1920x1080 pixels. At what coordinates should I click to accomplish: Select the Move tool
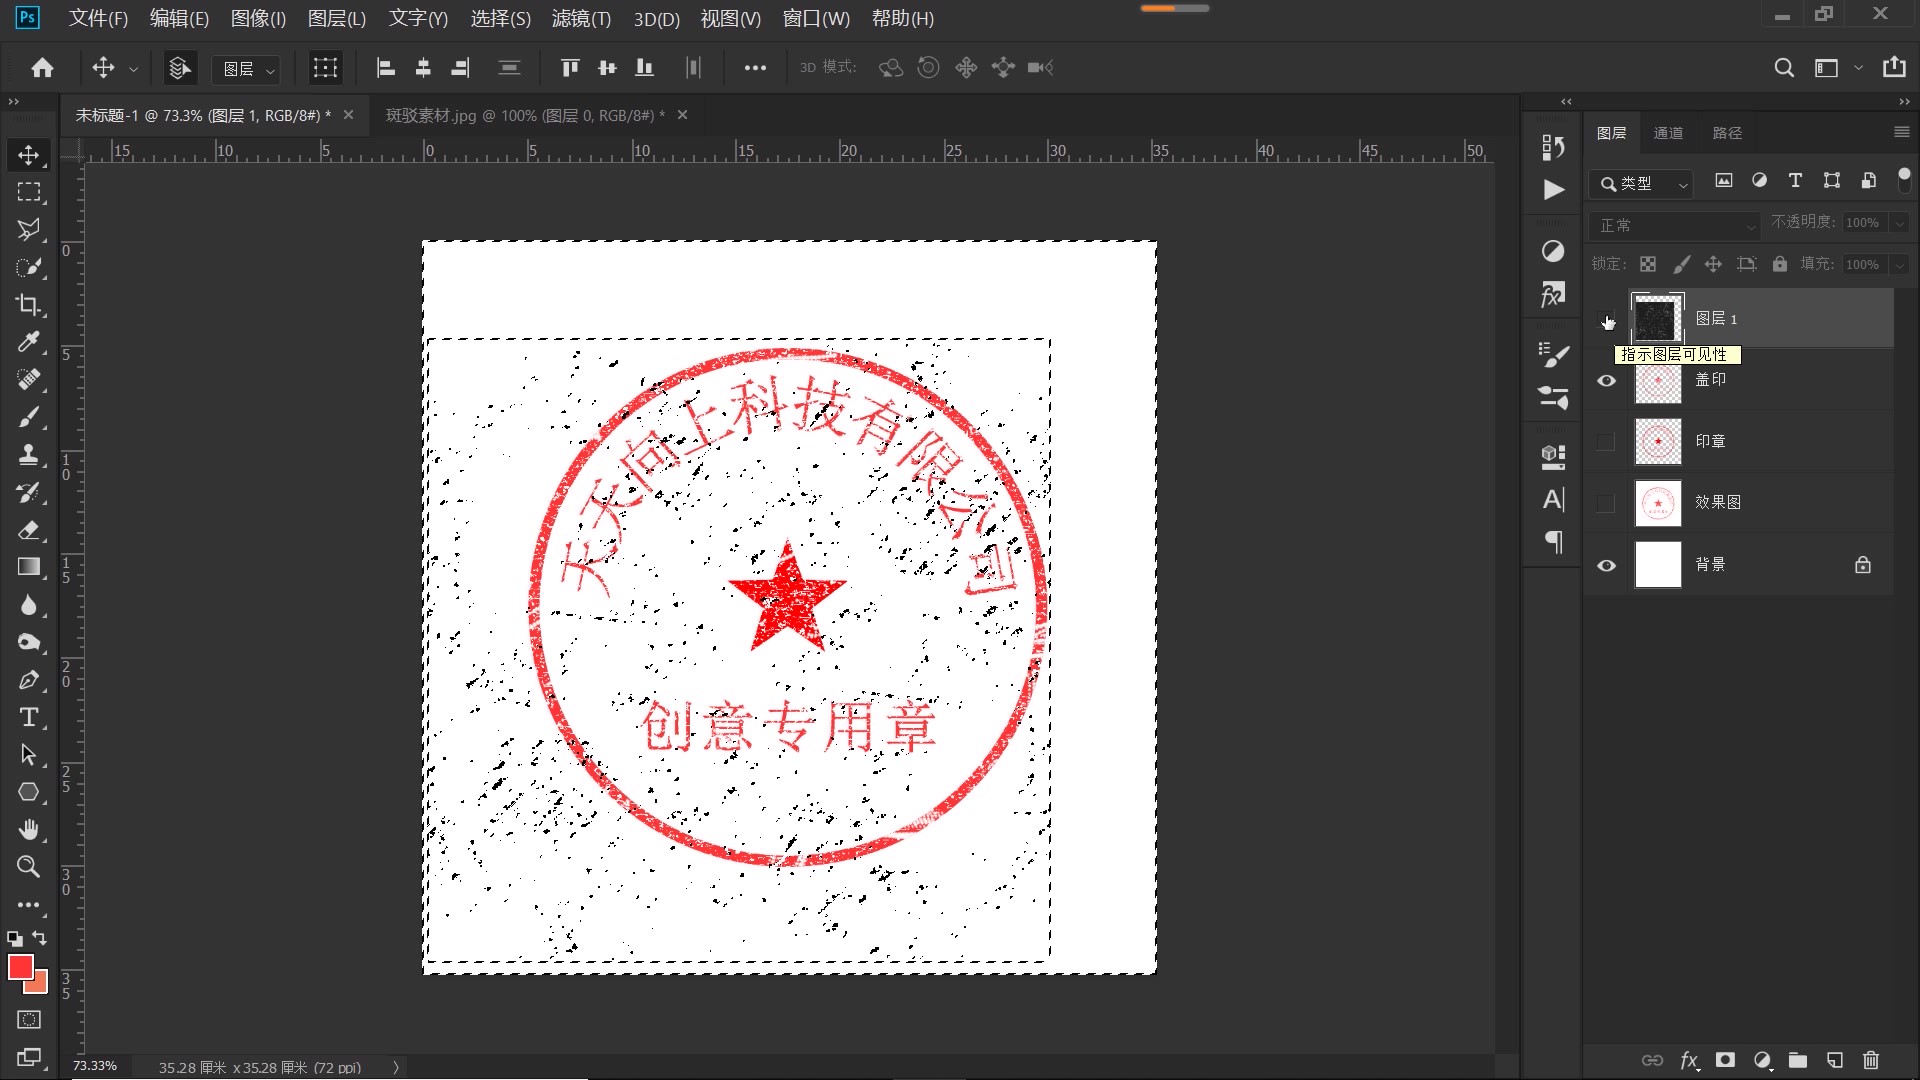29,155
